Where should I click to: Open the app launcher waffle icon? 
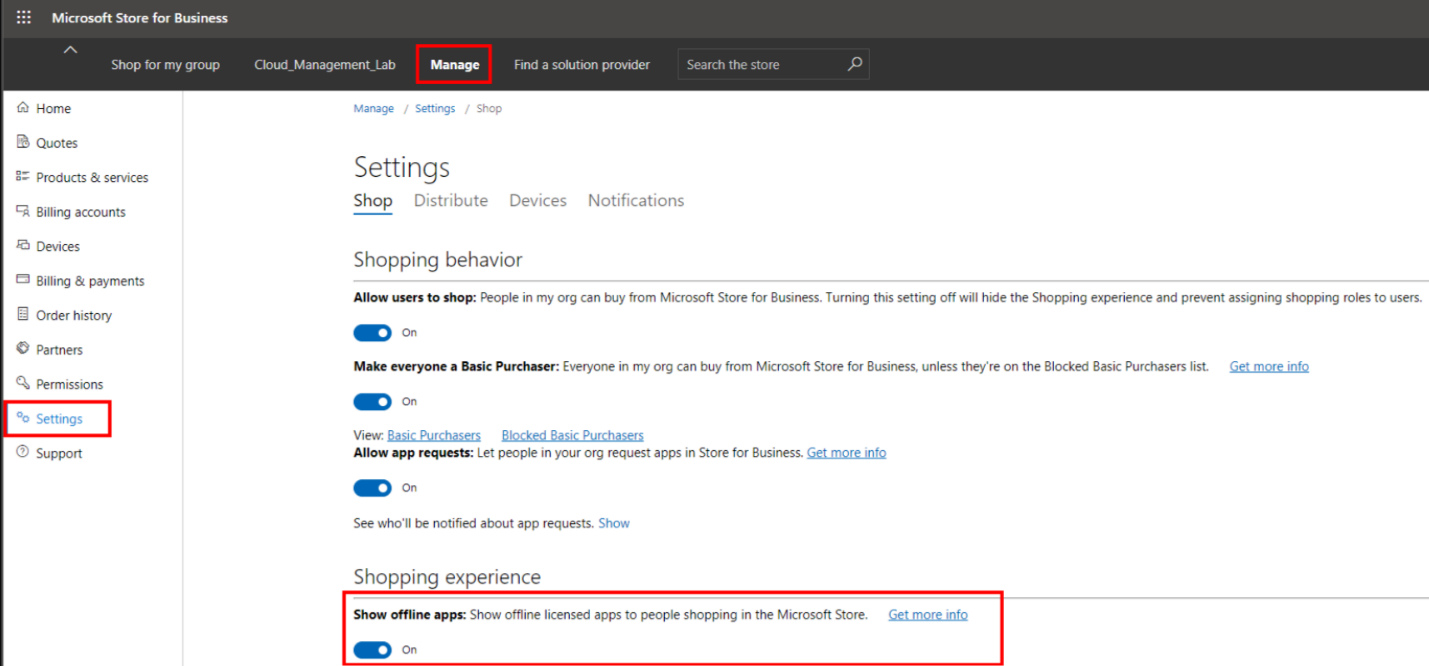[24, 18]
